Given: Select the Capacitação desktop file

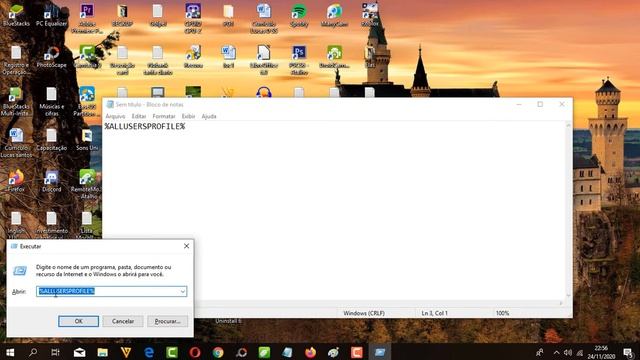Looking at the screenshot, I should click(51, 140).
